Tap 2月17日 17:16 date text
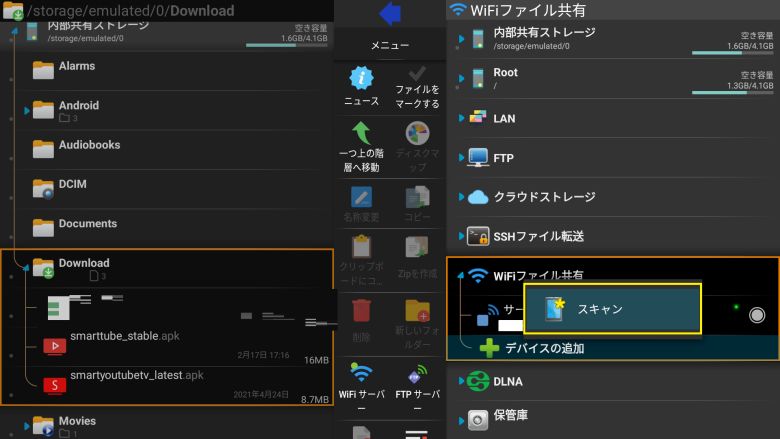 [x=263, y=355]
